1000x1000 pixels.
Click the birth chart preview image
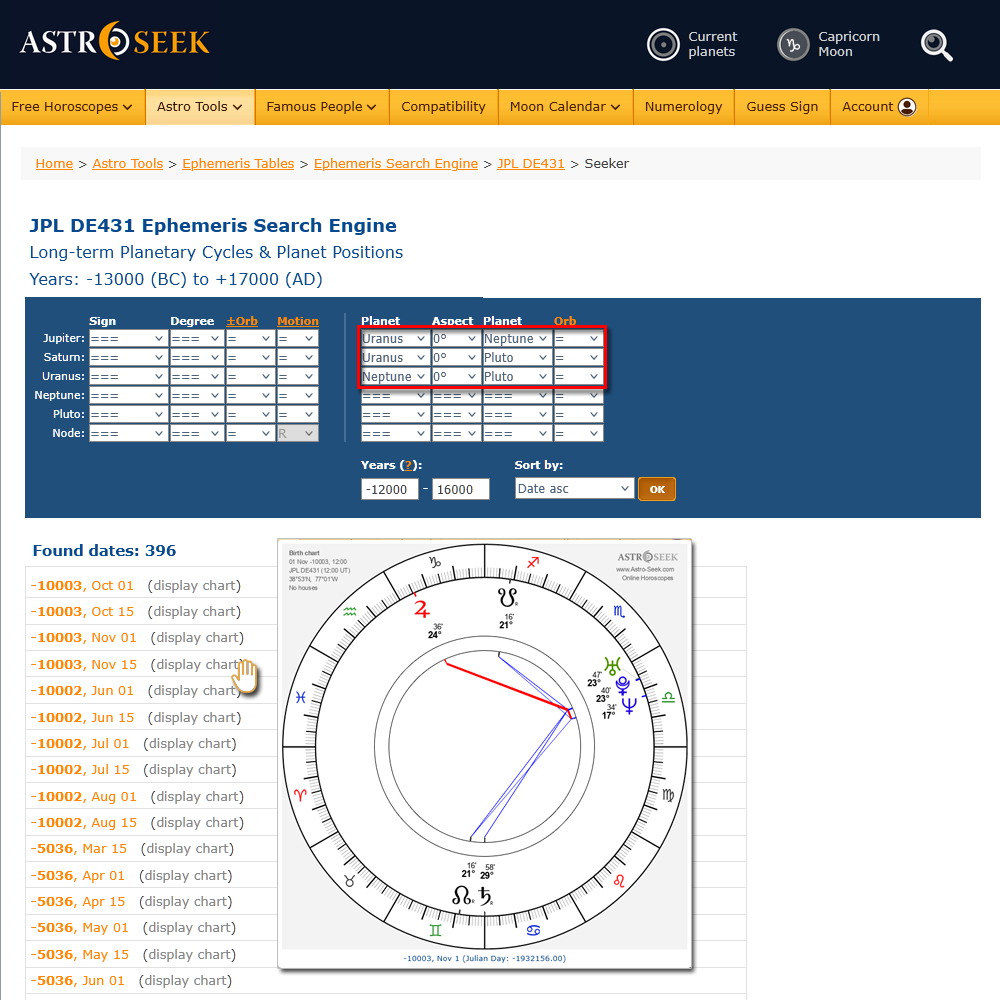[x=485, y=754]
